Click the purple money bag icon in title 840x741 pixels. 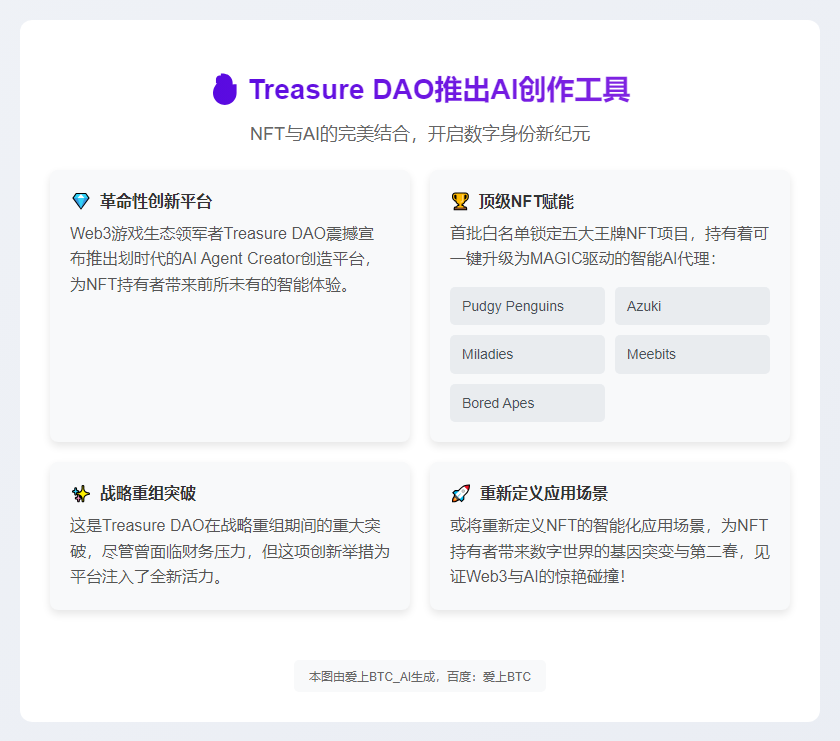pos(224,89)
